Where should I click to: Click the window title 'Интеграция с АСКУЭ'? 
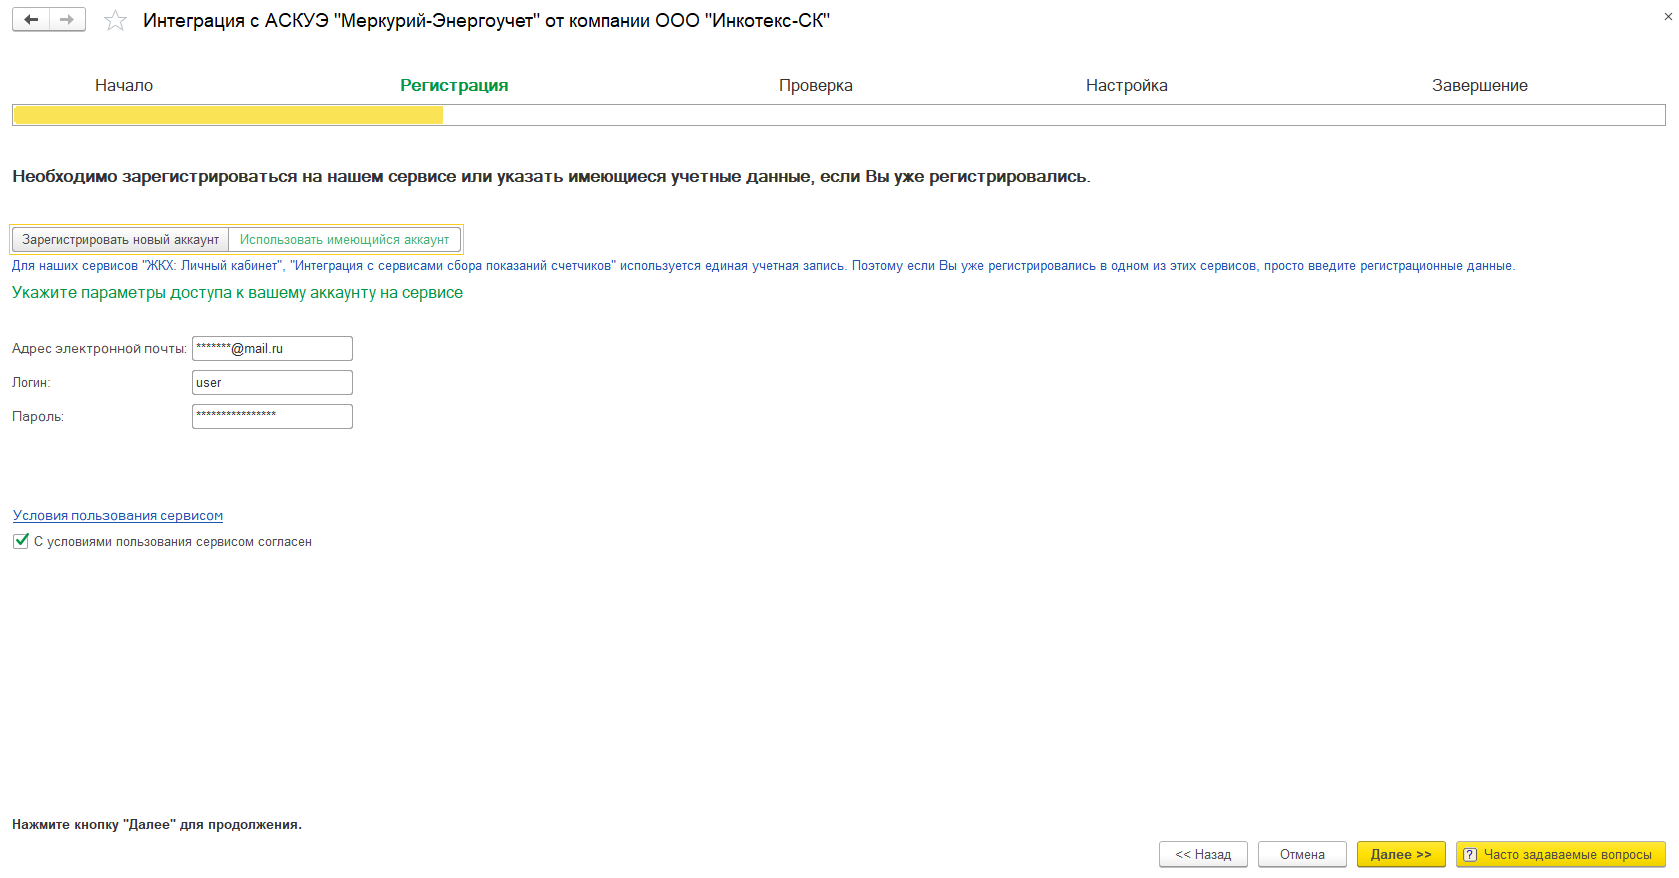coord(486,21)
